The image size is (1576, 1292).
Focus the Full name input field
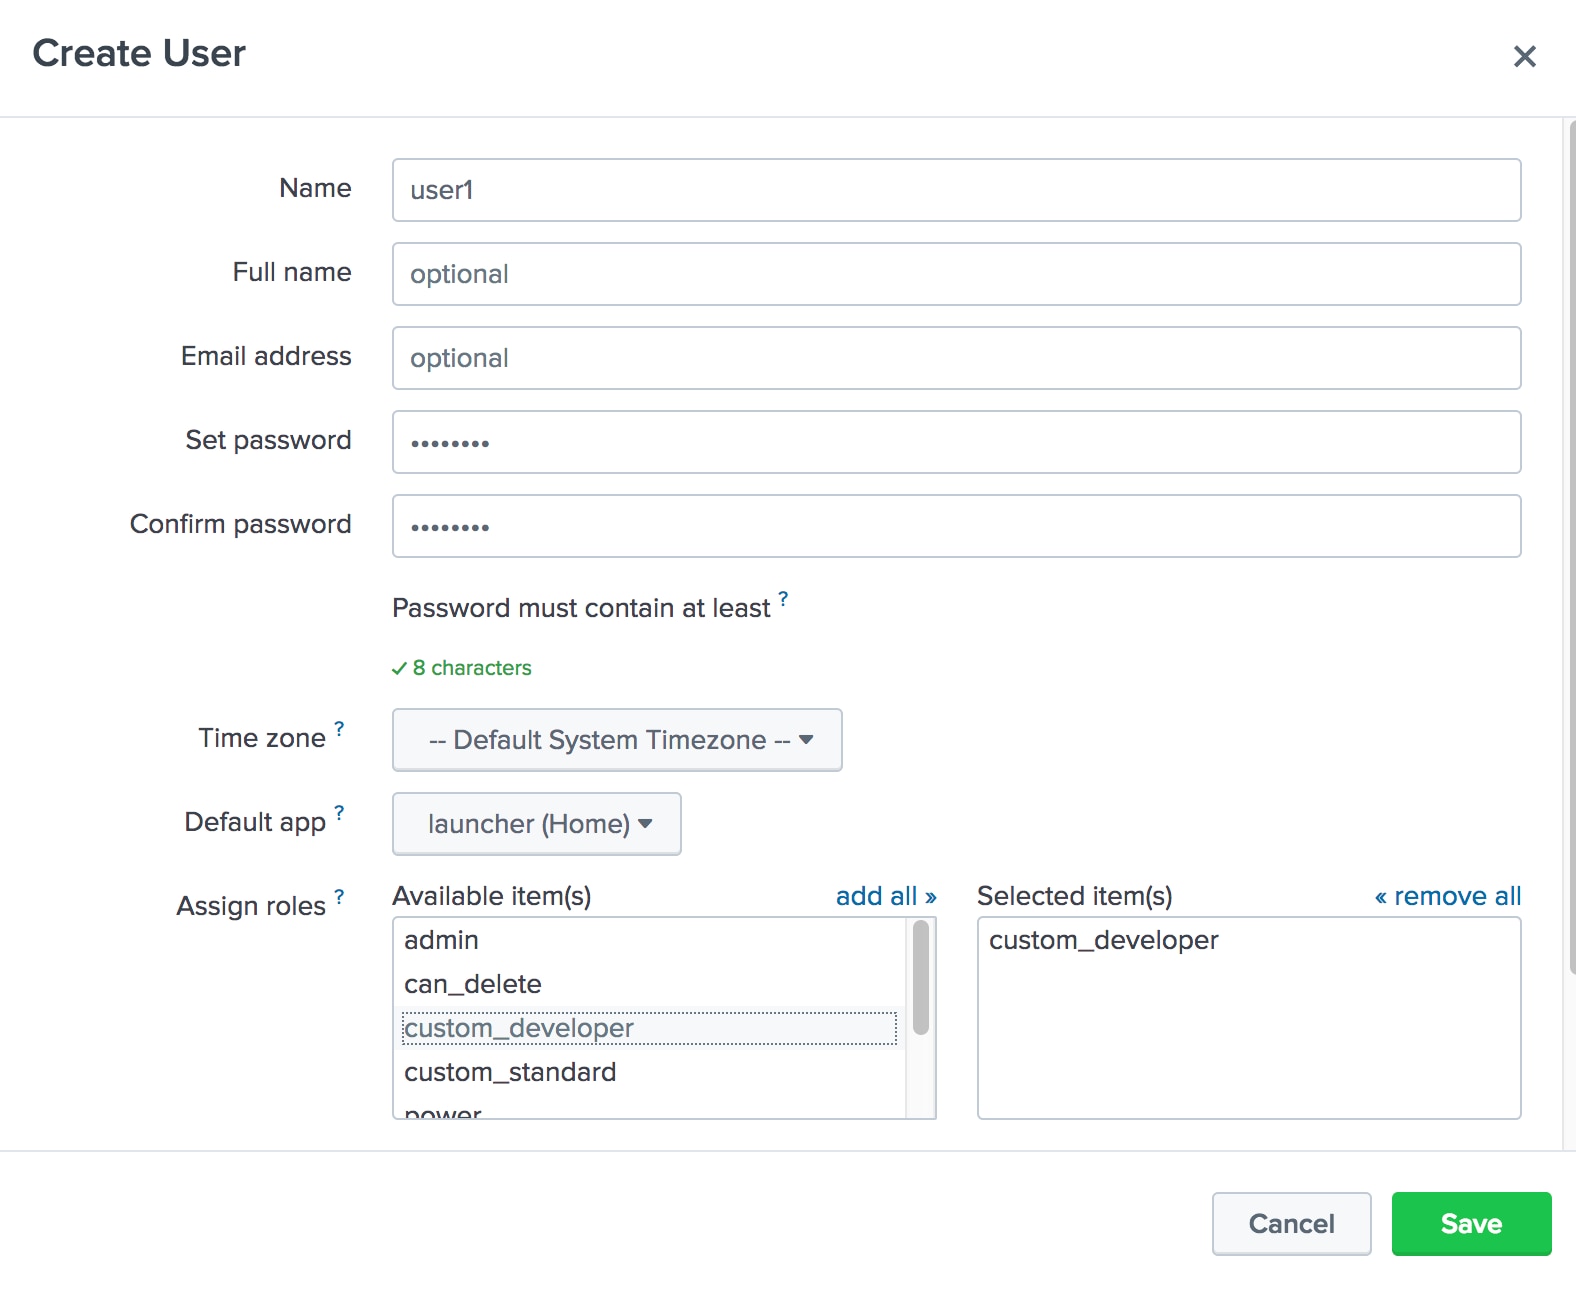point(957,274)
